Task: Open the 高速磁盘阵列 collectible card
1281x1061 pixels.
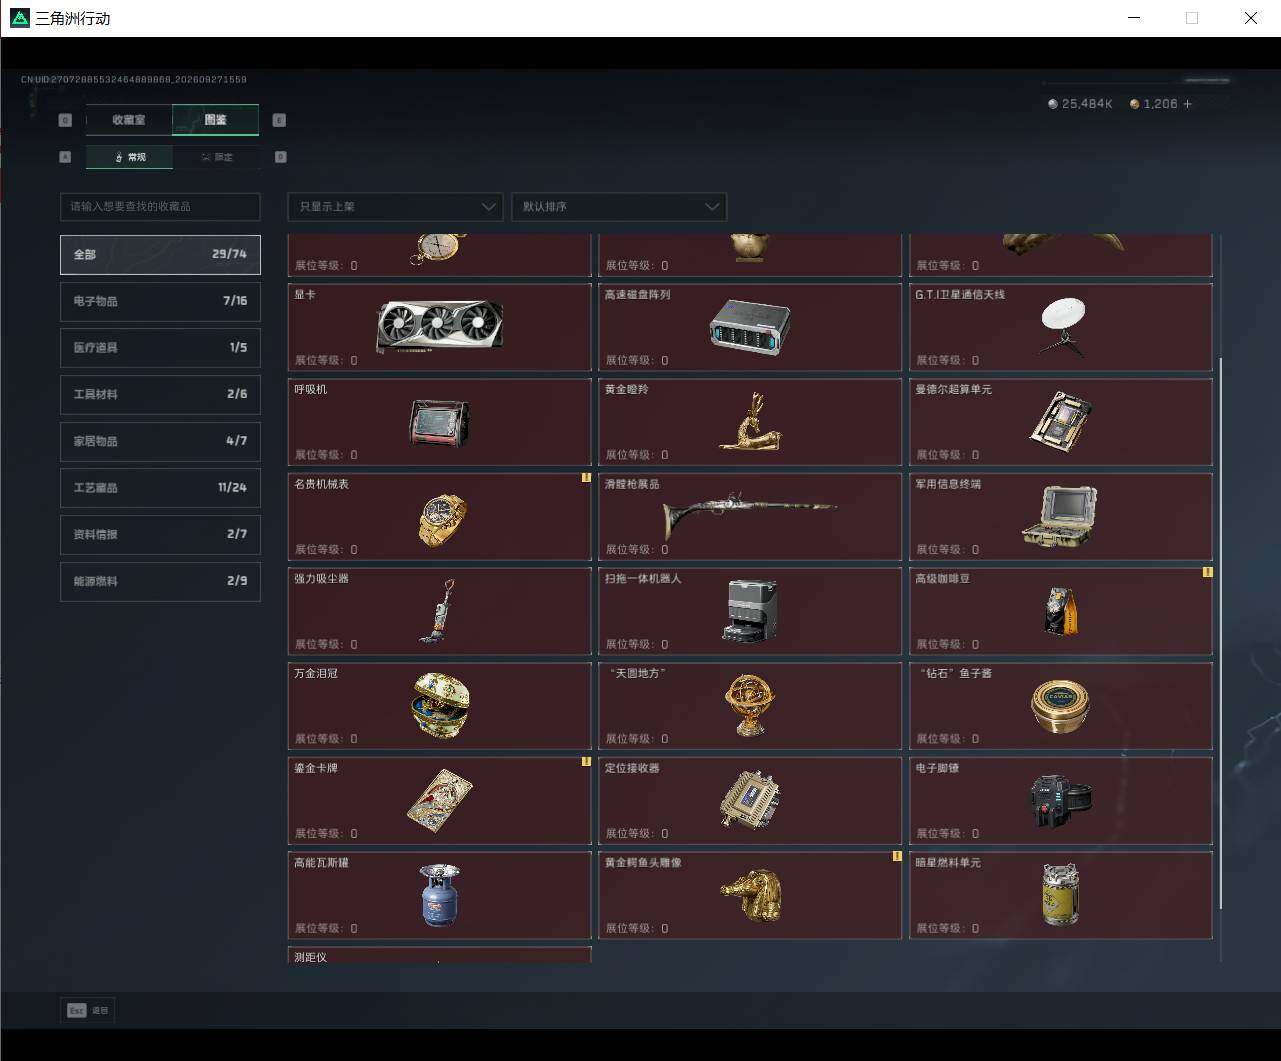Action: (750, 327)
